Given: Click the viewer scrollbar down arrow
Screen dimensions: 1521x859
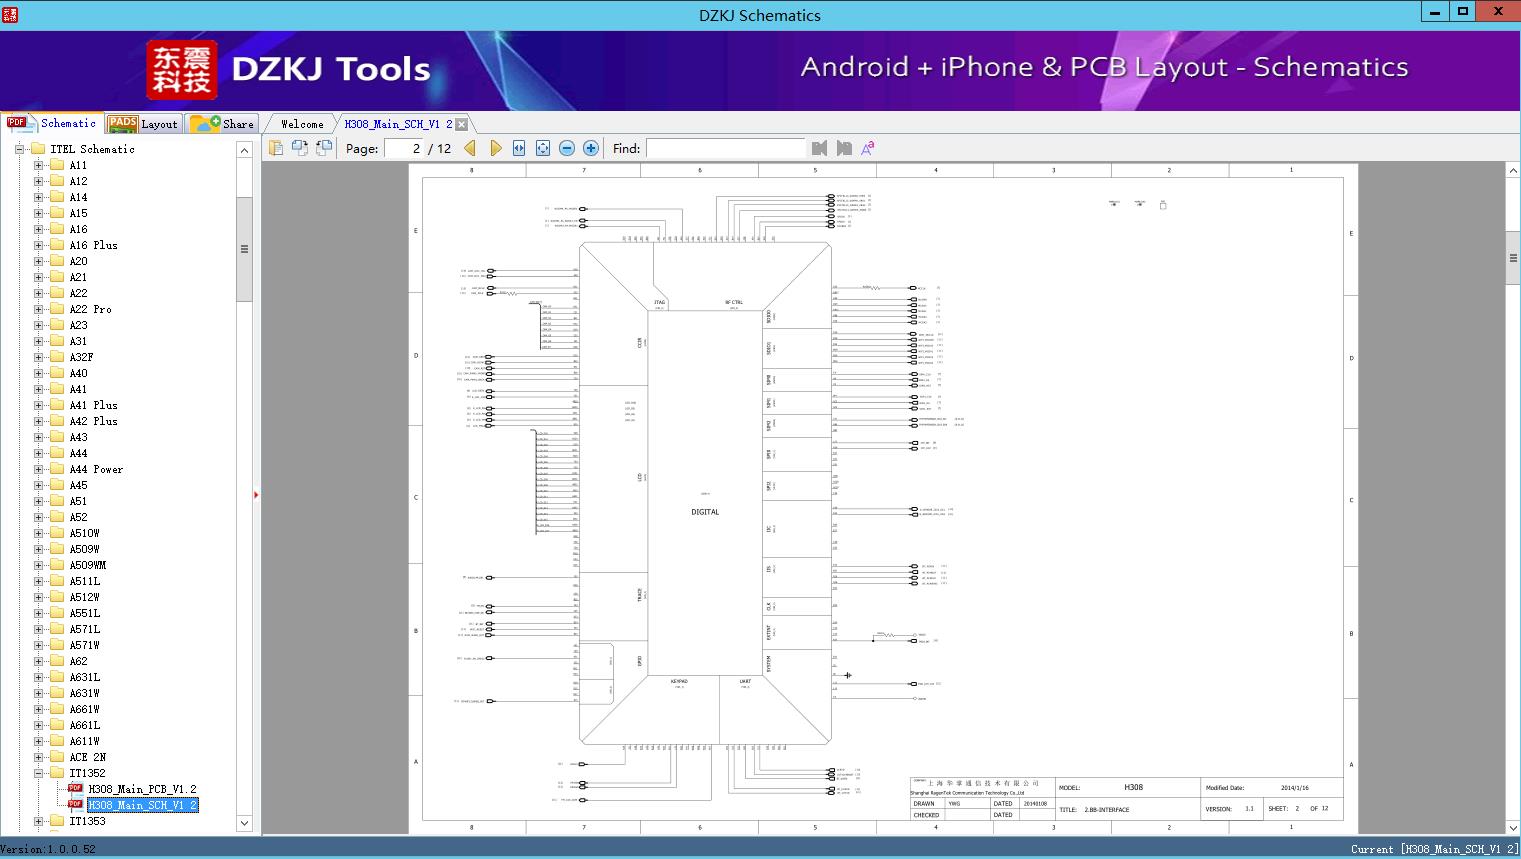Looking at the screenshot, I should [1513, 827].
